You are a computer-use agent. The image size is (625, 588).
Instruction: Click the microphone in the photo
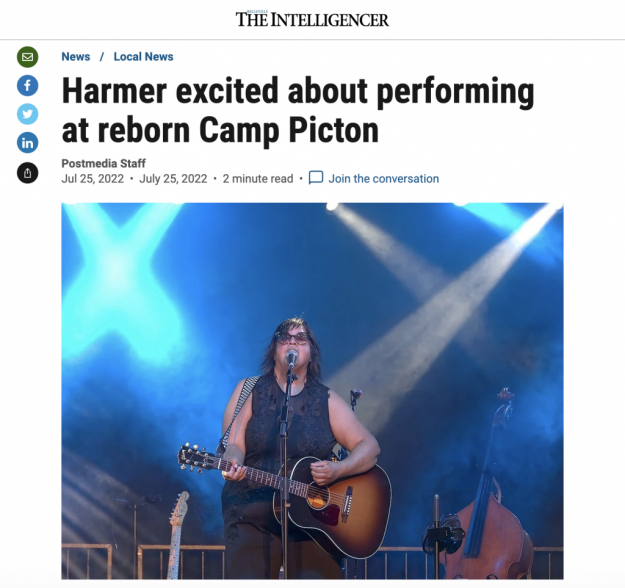(292, 358)
